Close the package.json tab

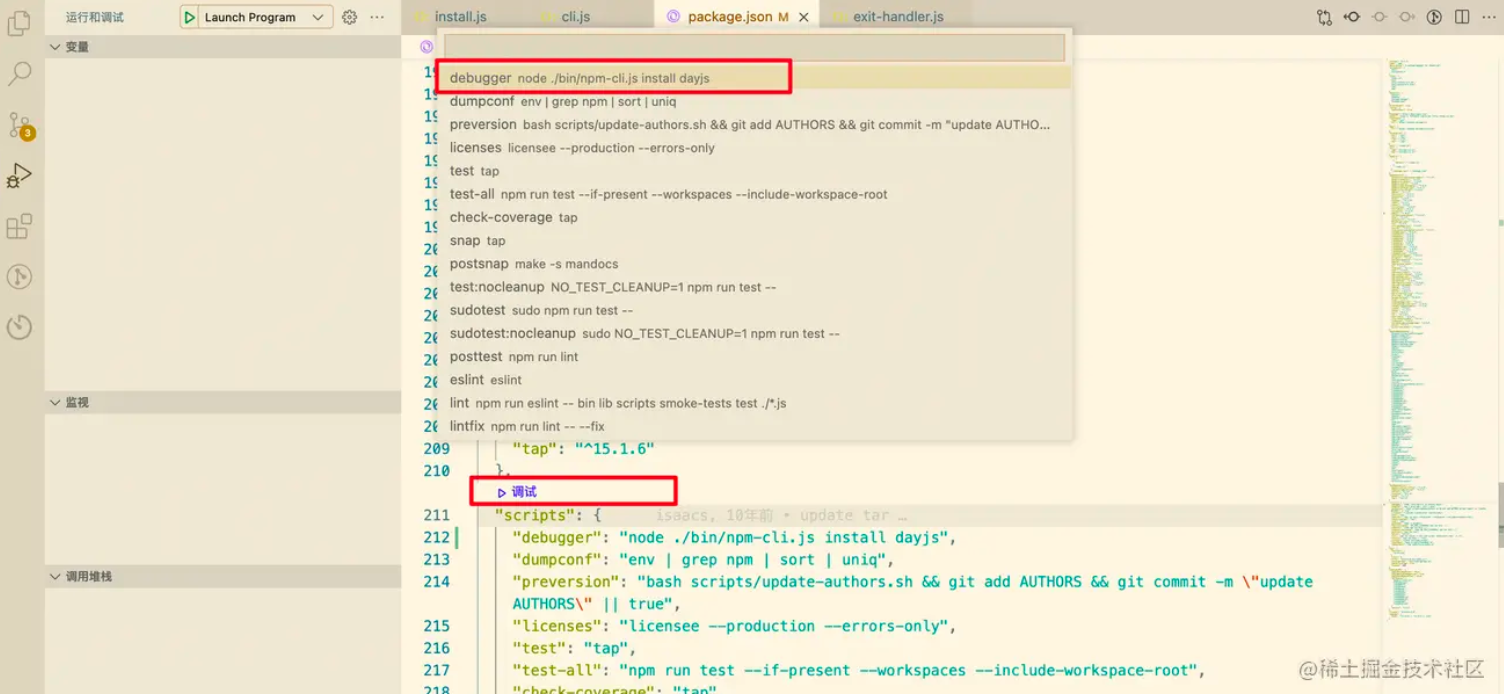[x=803, y=17]
